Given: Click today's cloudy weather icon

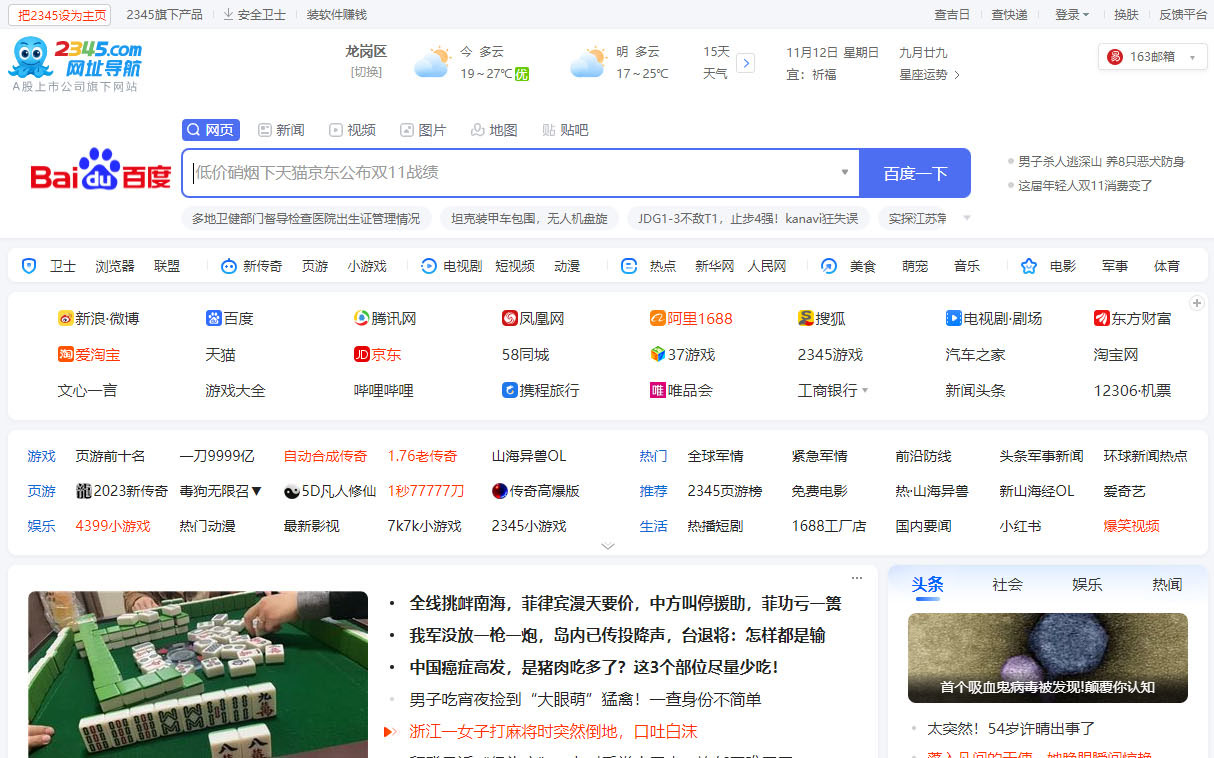Looking at the screenshot, I should tap(431, 62).
